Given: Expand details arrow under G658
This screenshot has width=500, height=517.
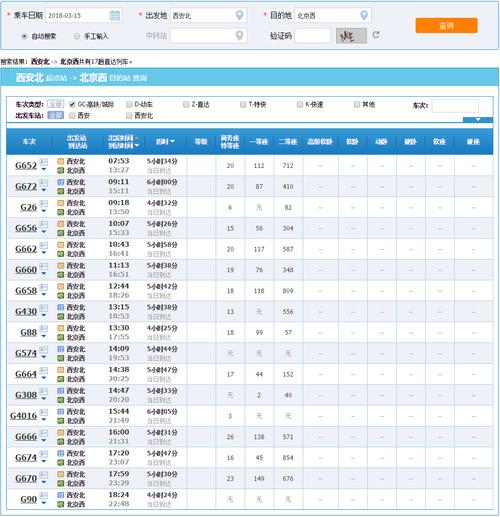Looking at the screenshot, I should [x=44, y=295].
